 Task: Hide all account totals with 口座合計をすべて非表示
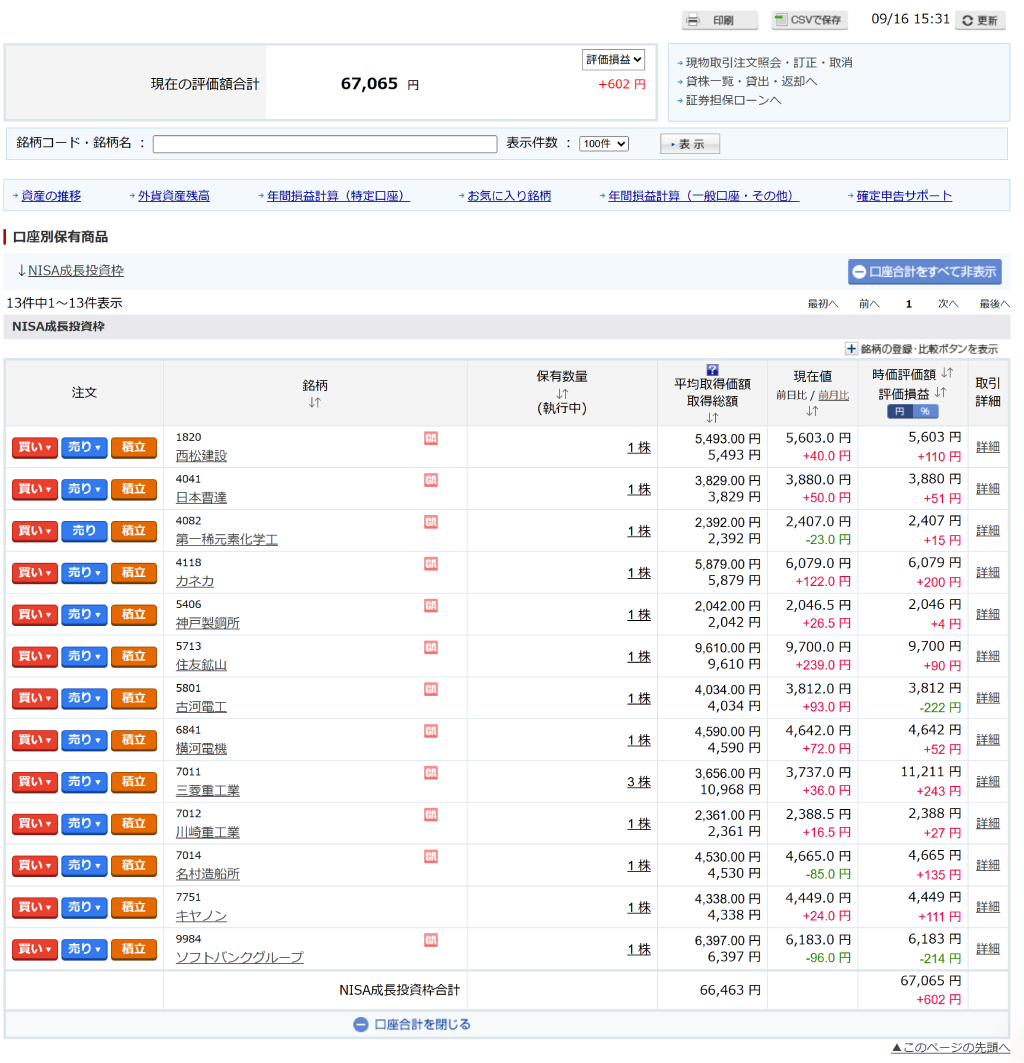pyautogui.click(x=924, y=272)
